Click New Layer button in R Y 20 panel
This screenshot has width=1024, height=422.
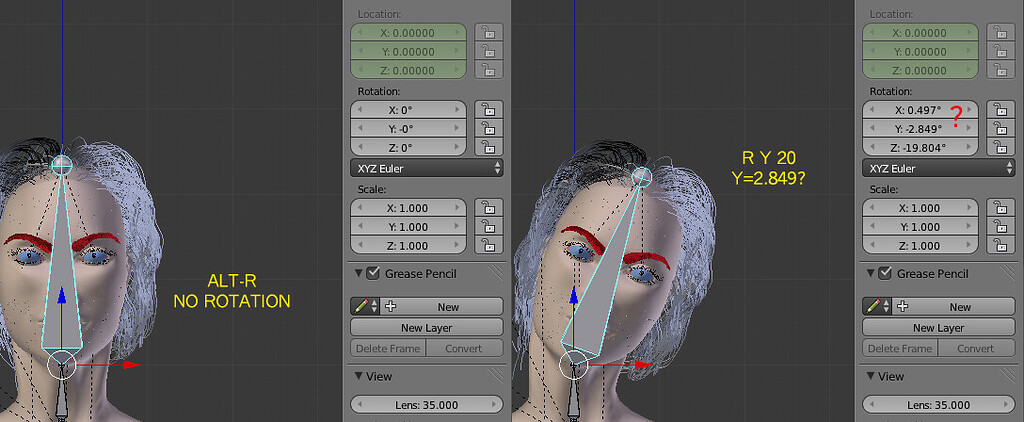coord(939,327)
